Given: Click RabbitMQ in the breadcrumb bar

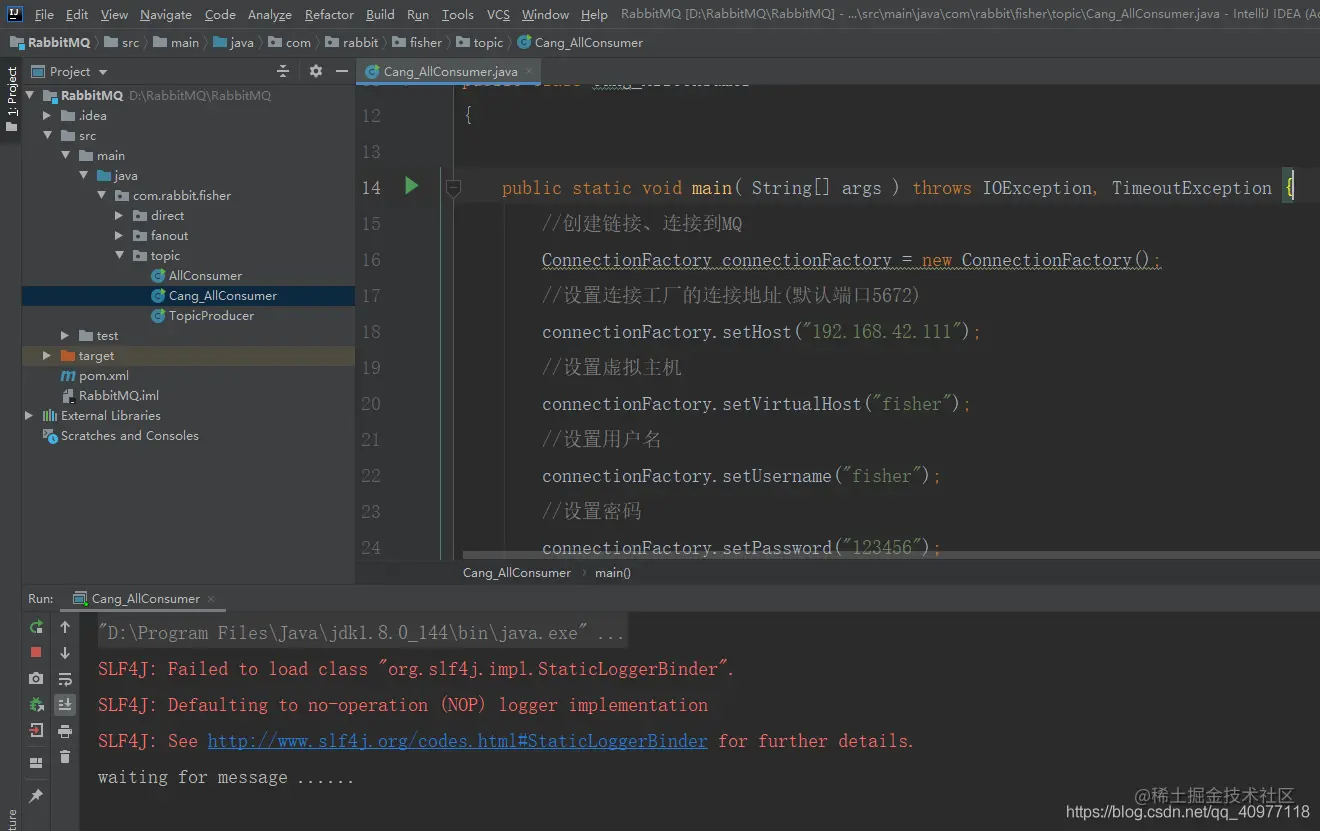Looking at the screenshot, I should pos(50,42).
